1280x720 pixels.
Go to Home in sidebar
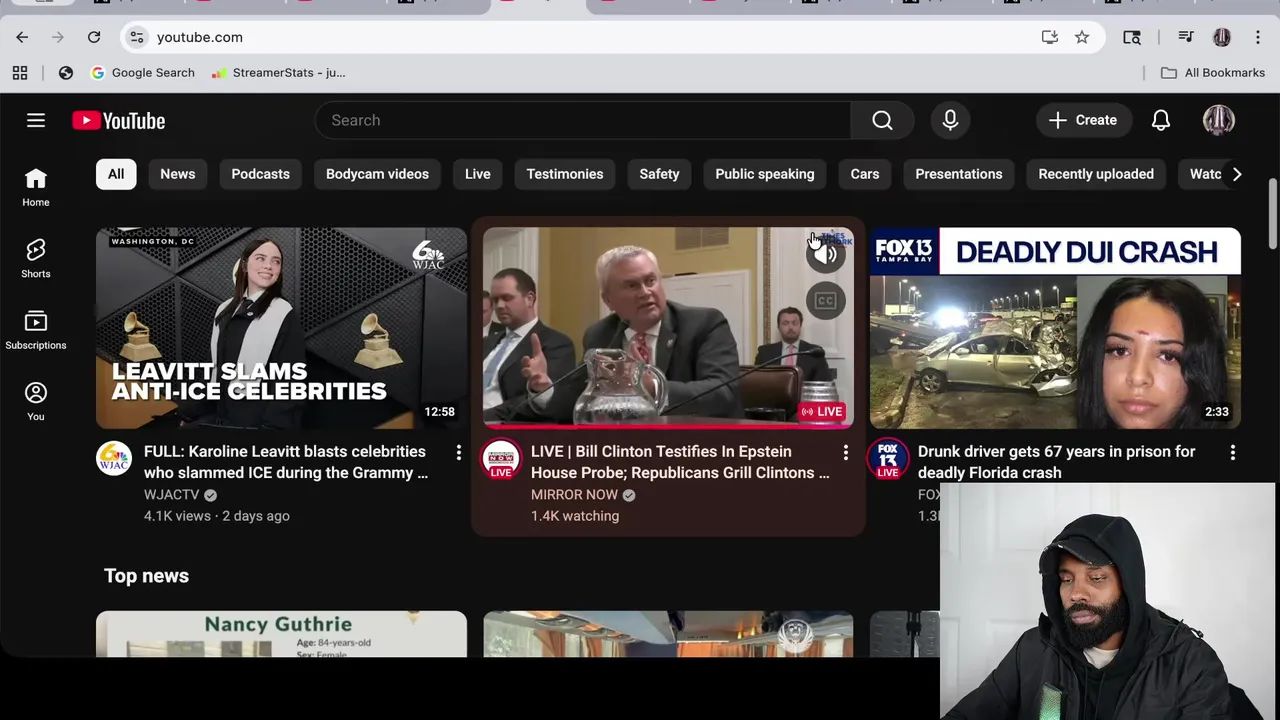(36, 187)
